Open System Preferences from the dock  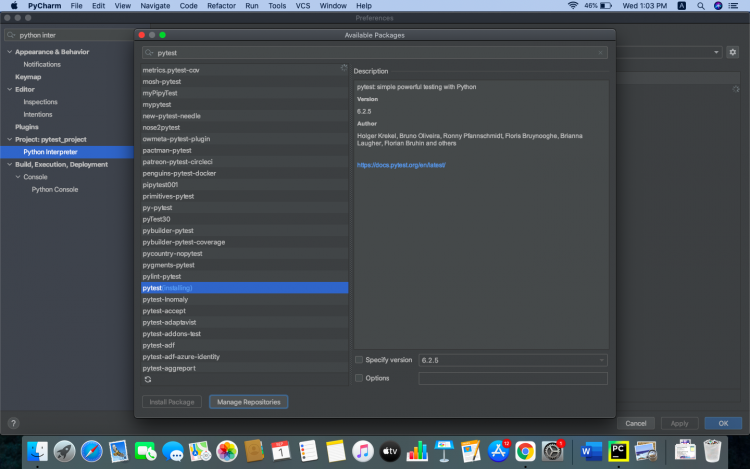point(552,451)
